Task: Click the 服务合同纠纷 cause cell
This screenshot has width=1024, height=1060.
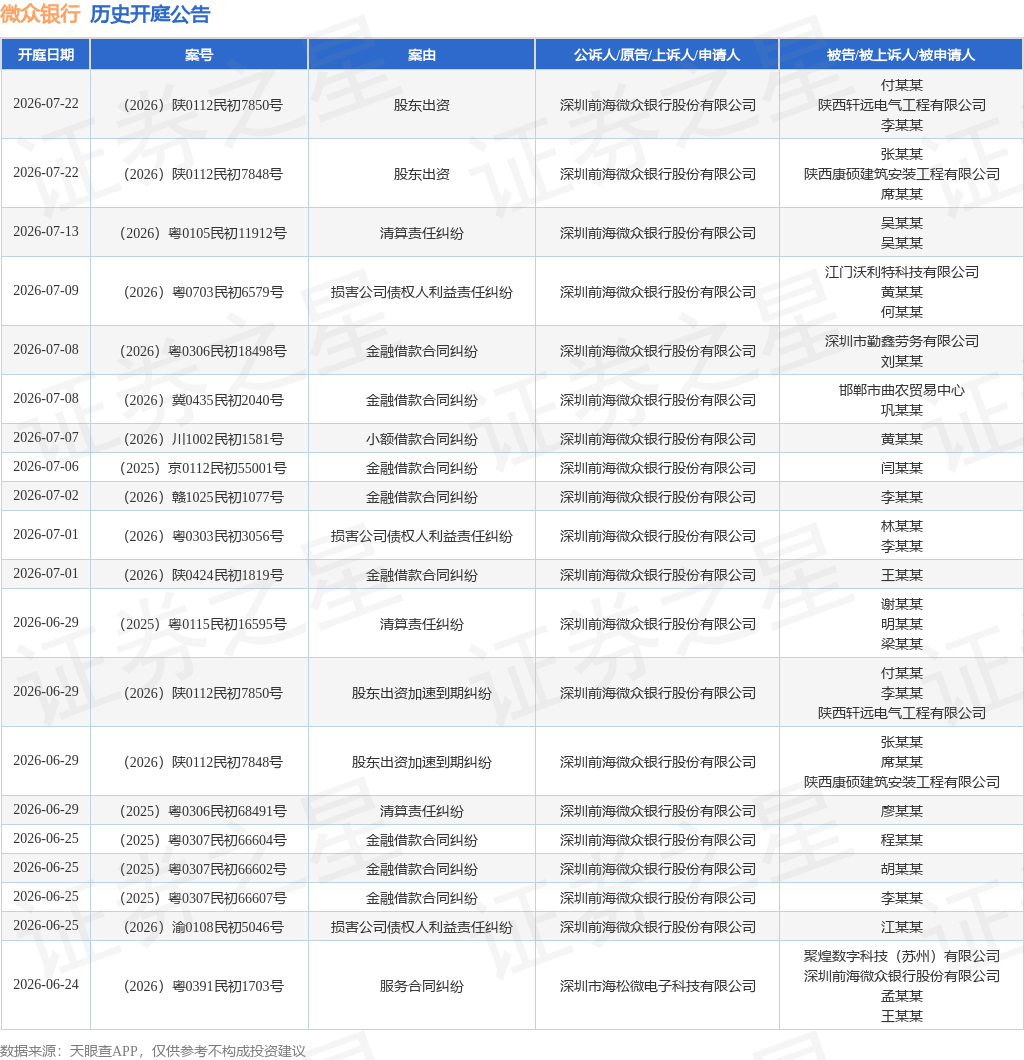Action: point(422,986)
